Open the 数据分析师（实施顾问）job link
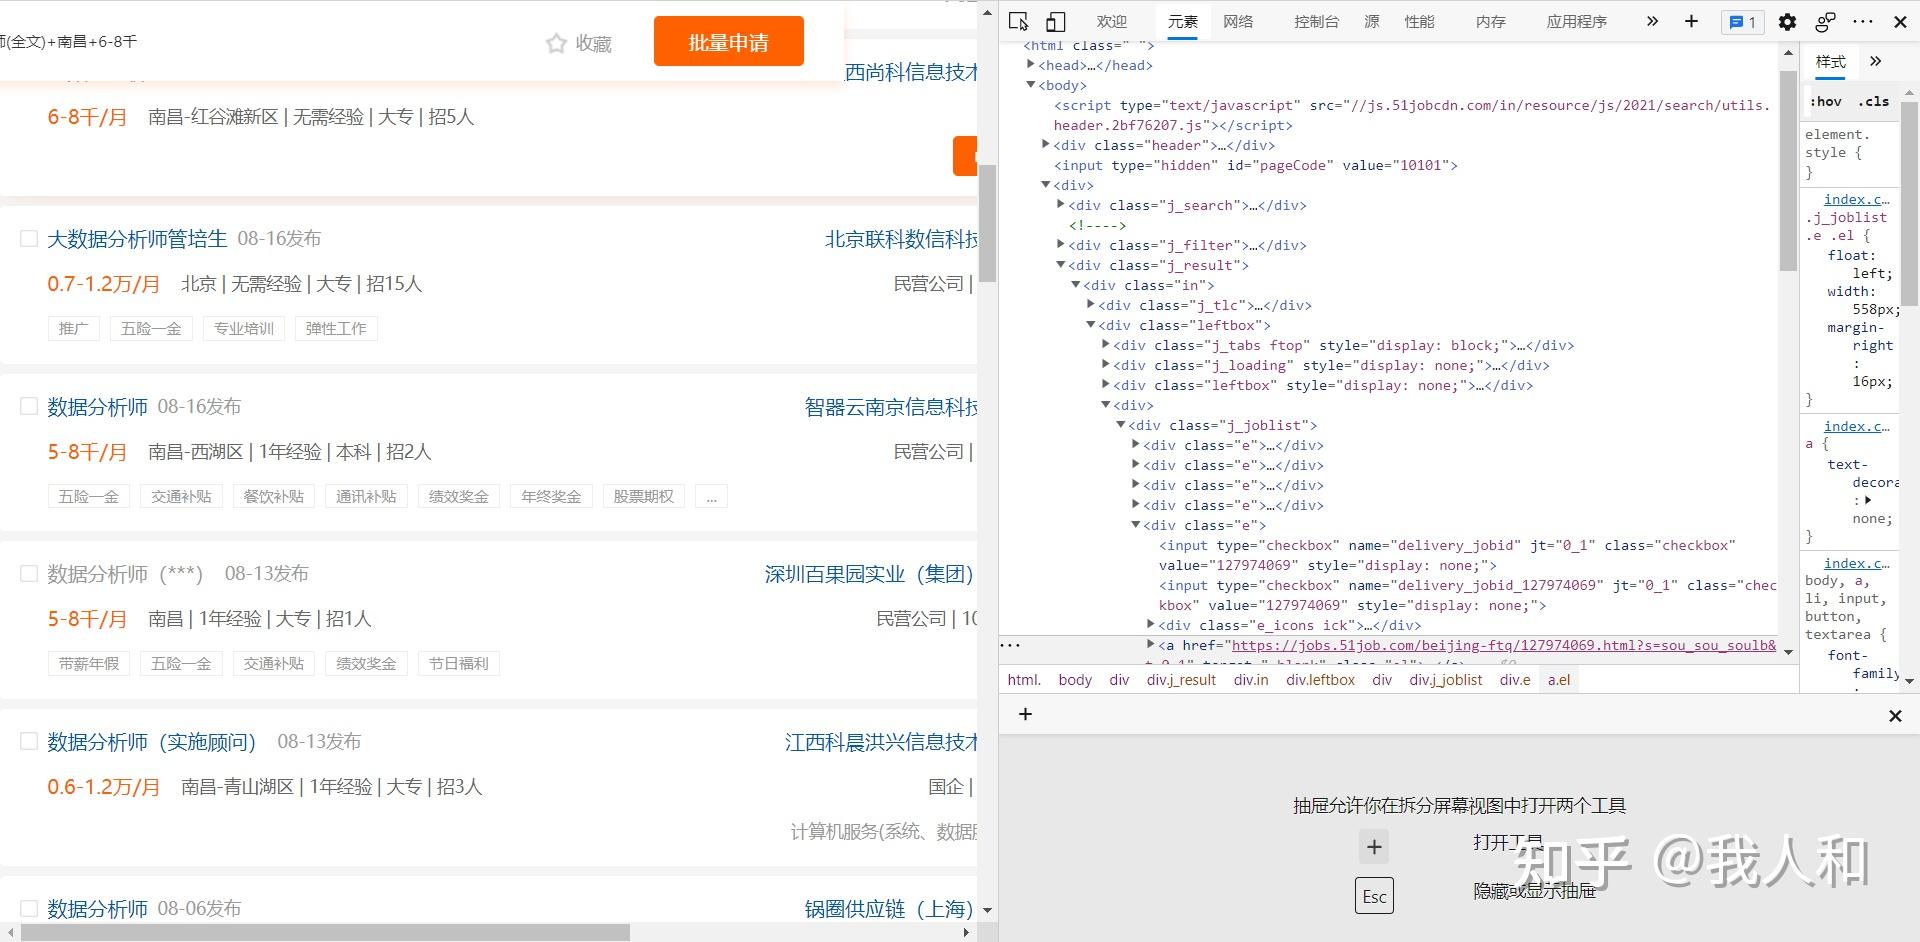 click(x=152, y=742)
